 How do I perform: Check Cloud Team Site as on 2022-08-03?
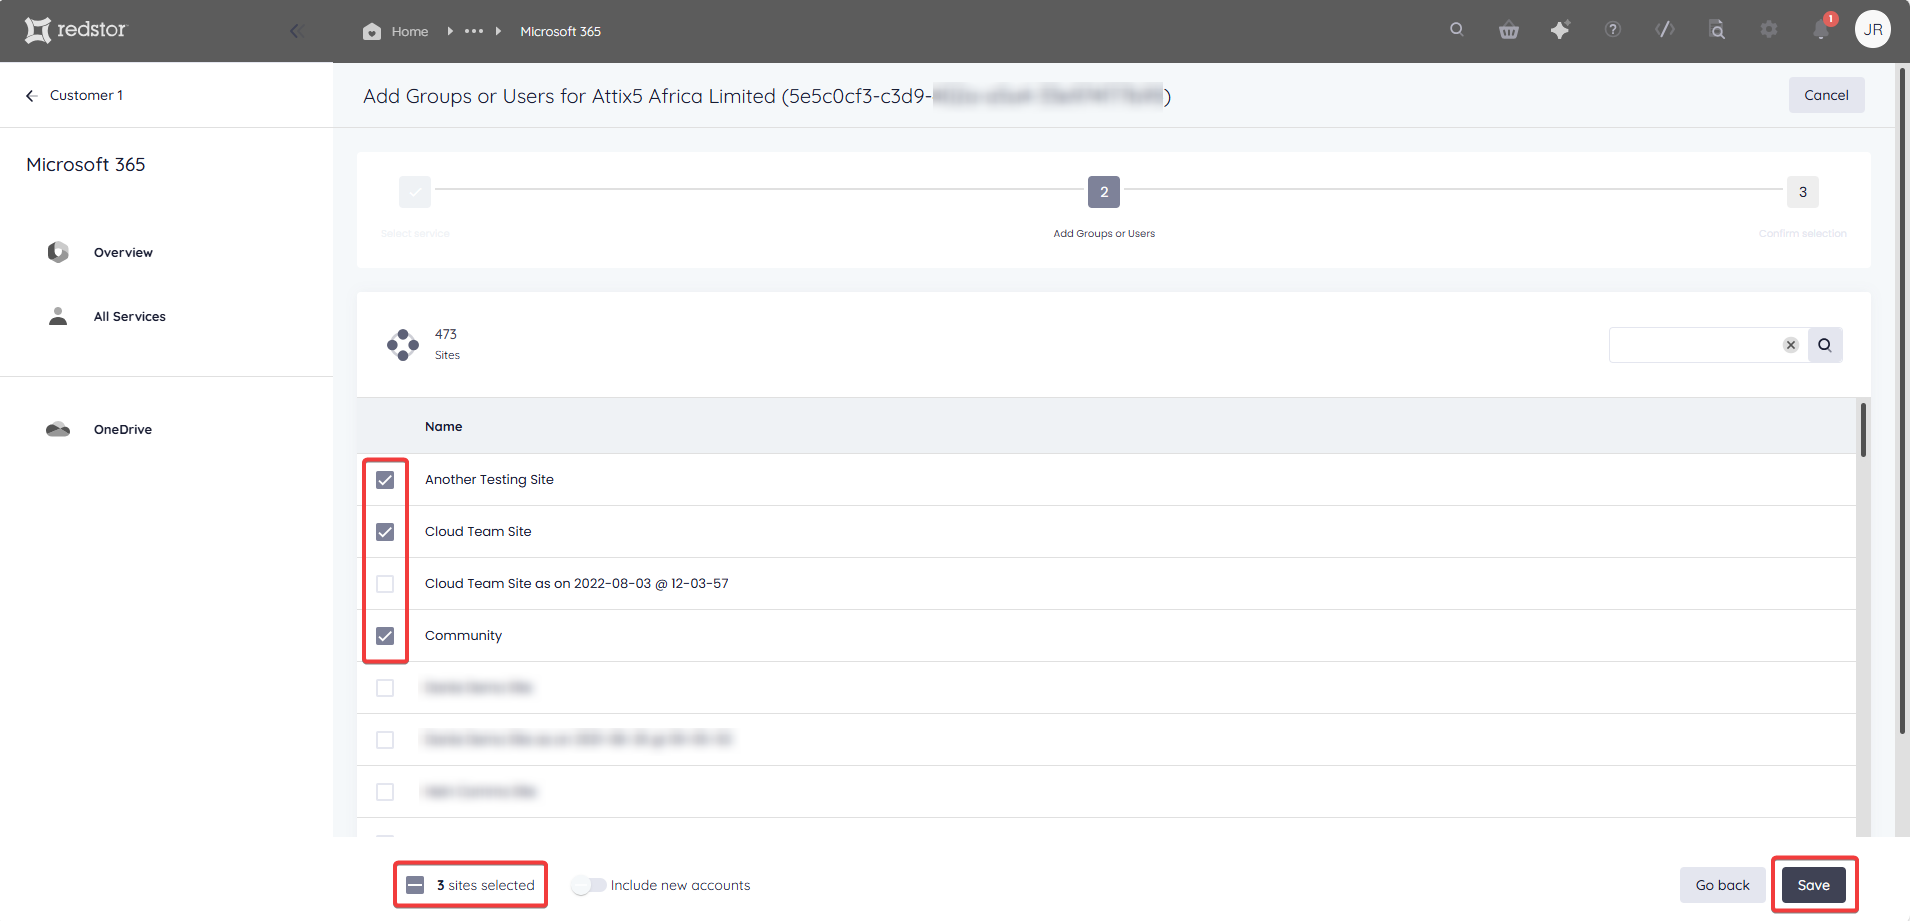[385, 584]
